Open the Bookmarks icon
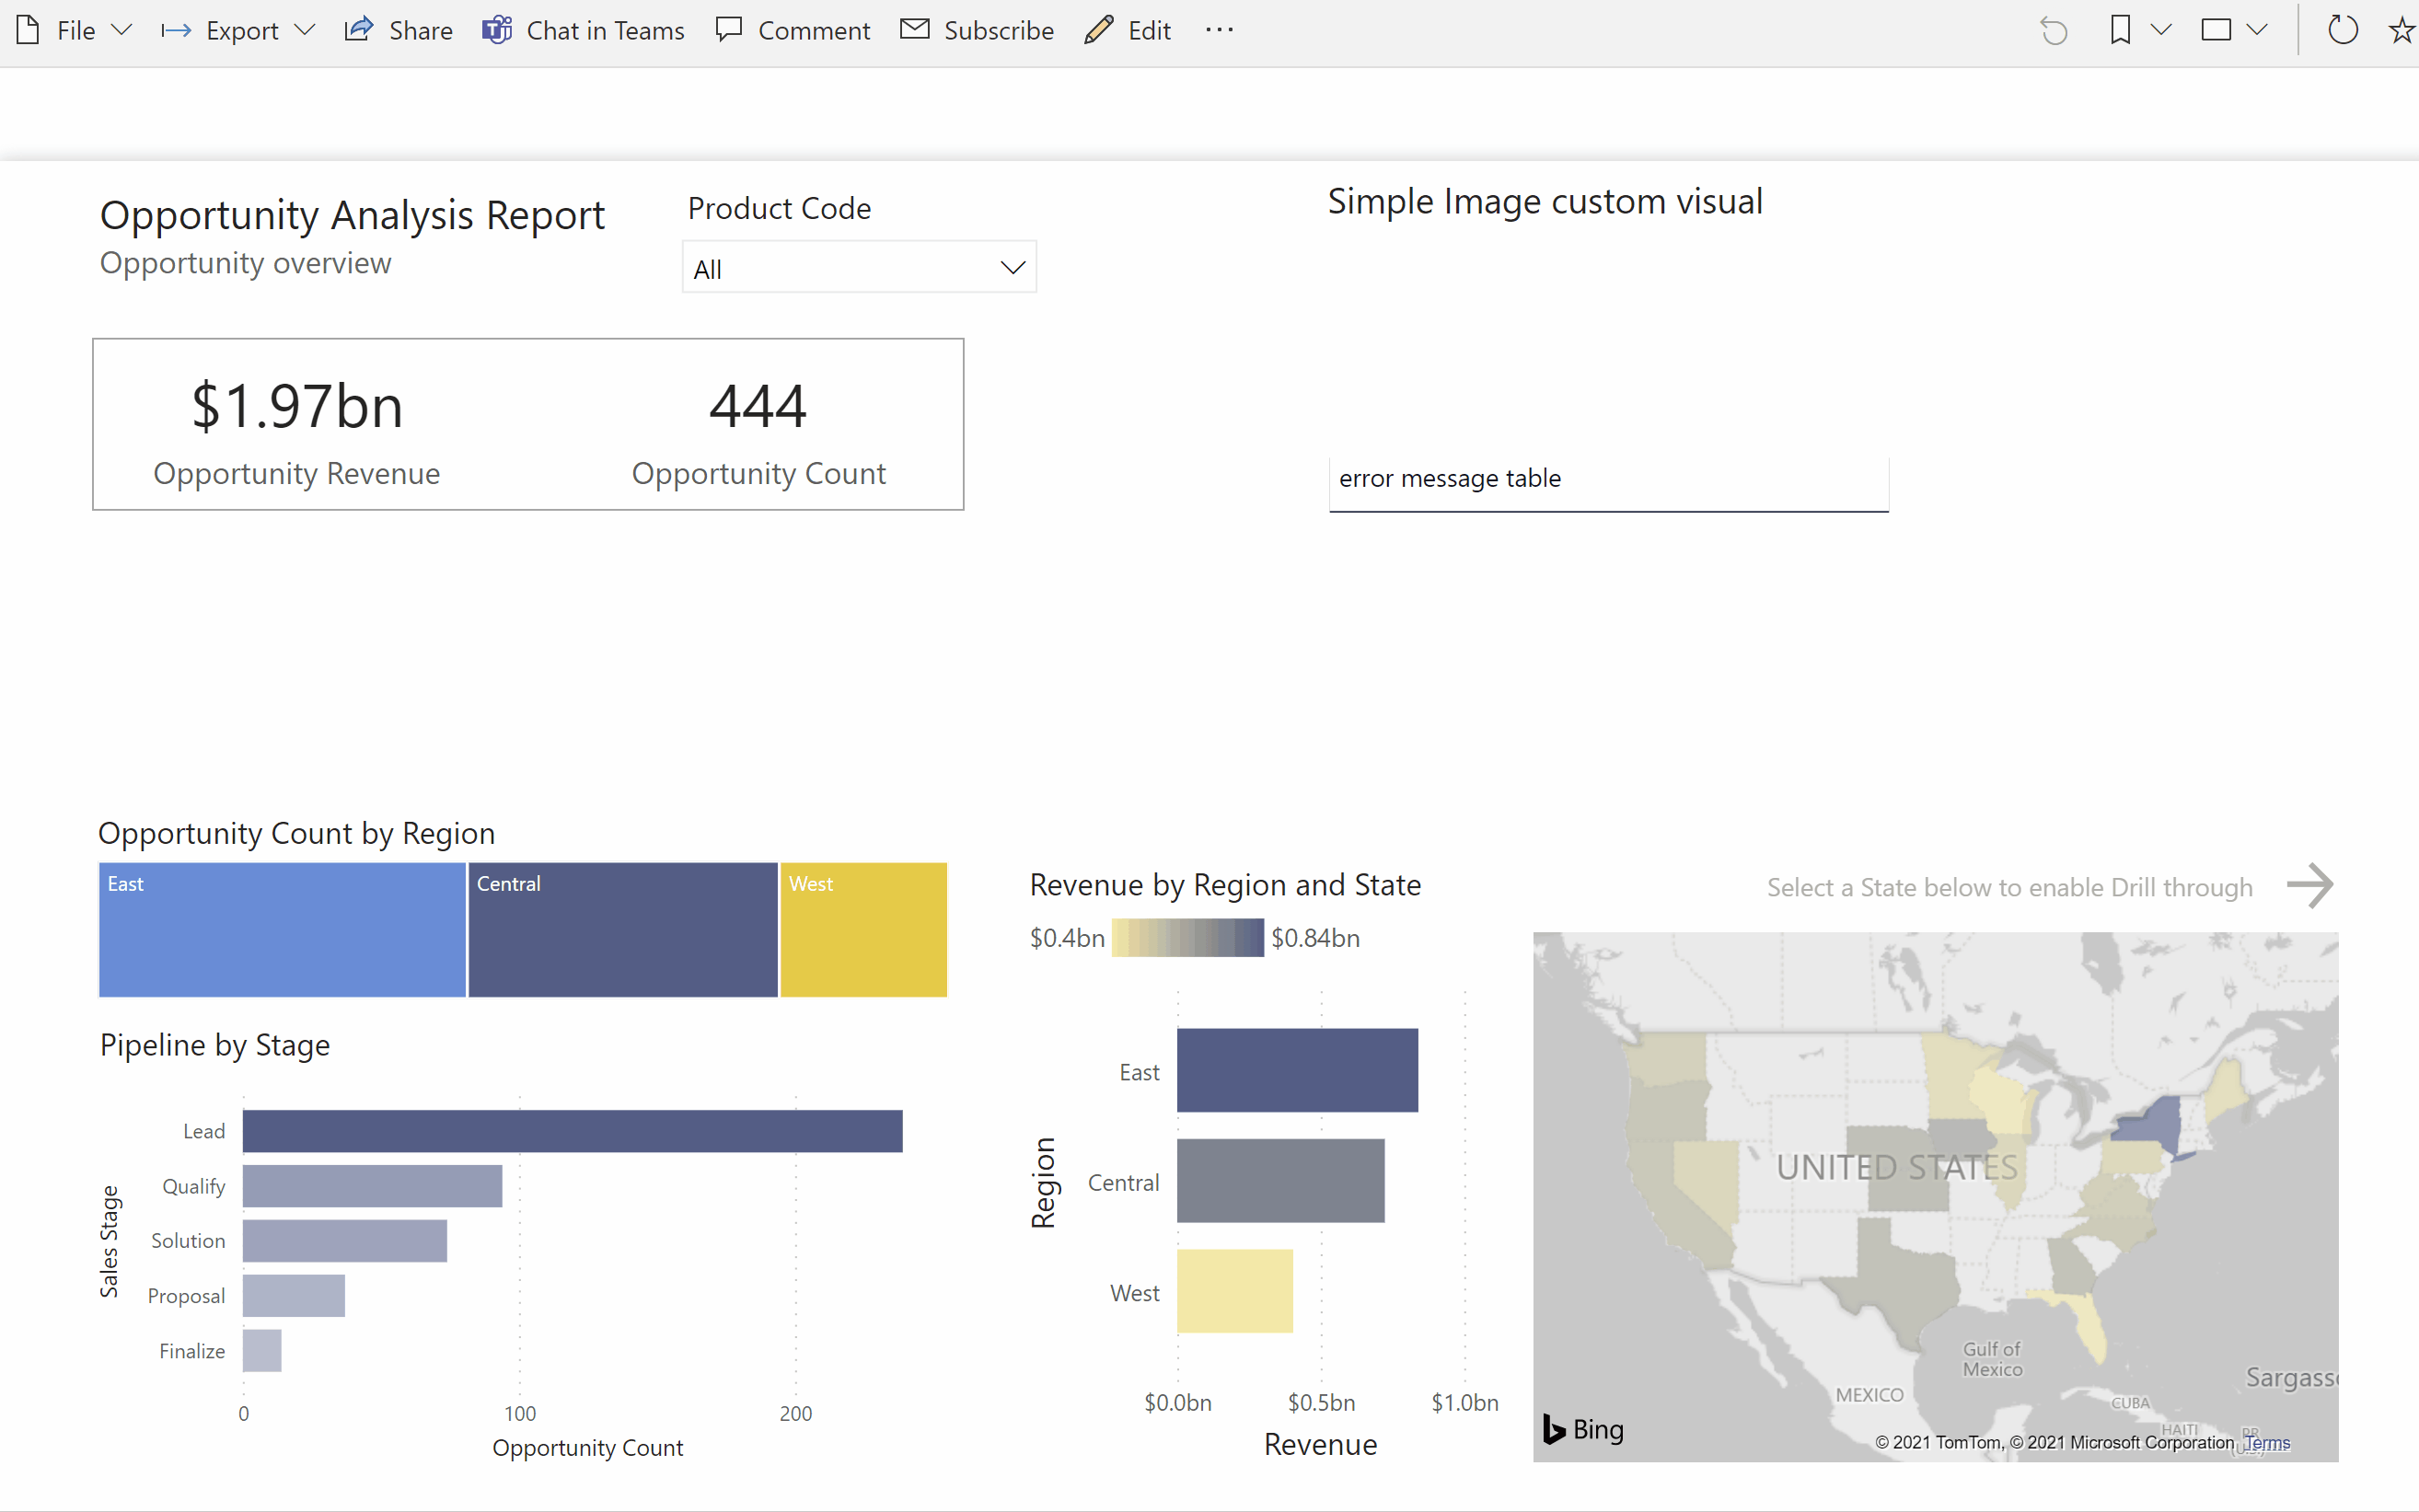Screen dimensions: 2419x1512 (x=2122, y=30)
